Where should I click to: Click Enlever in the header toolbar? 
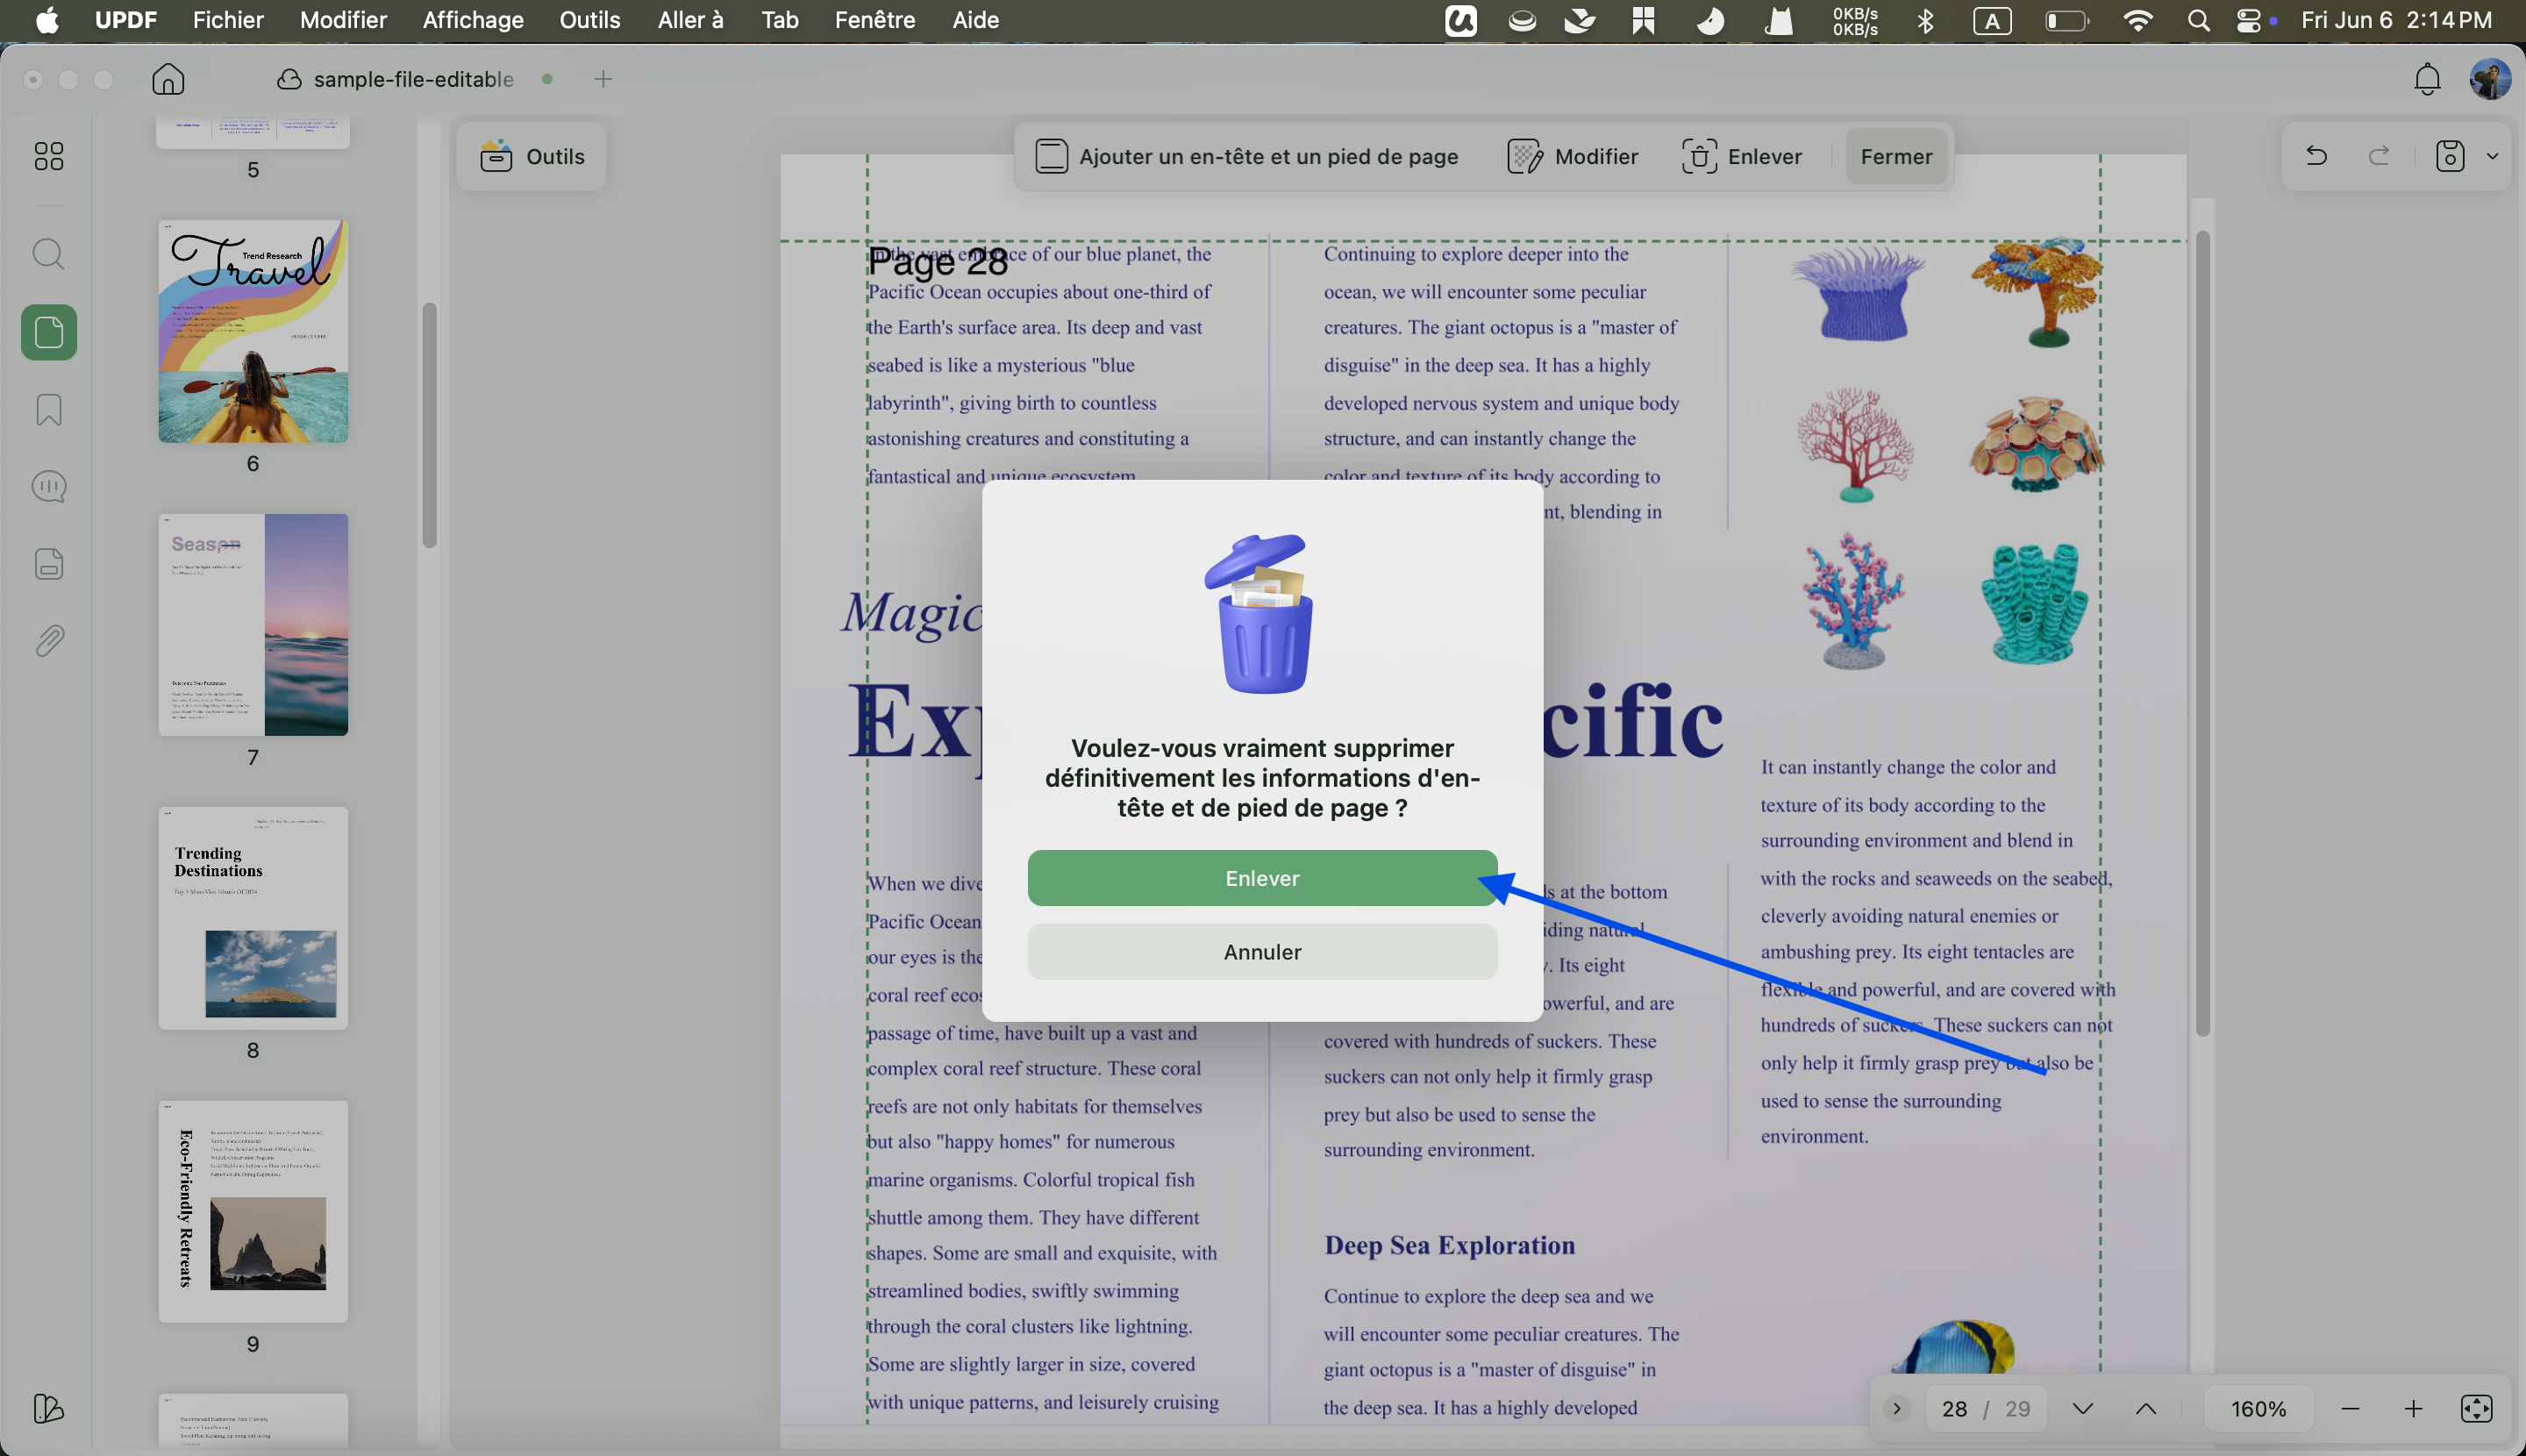click(1742, 156)
